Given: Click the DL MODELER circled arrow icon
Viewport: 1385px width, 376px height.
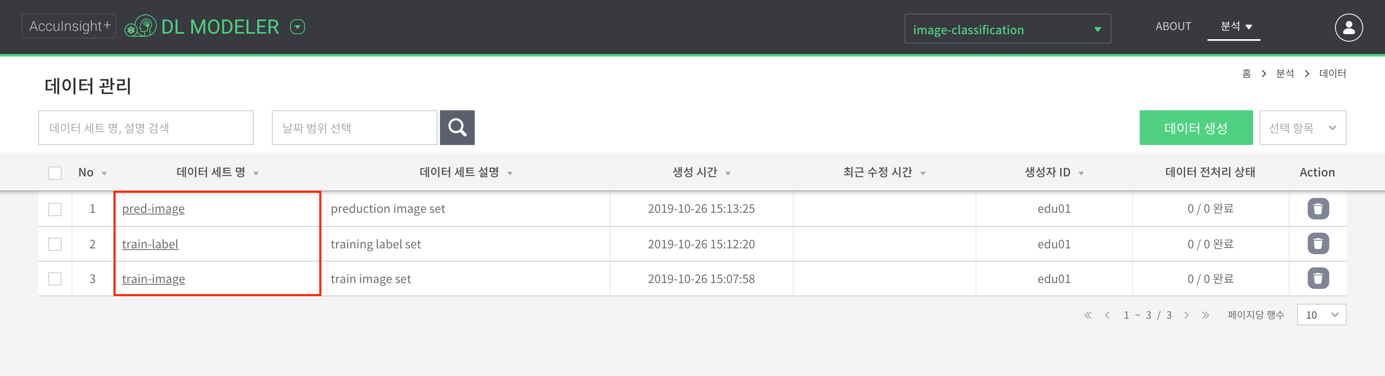Looking at the screenshot, I should point(297,27).
